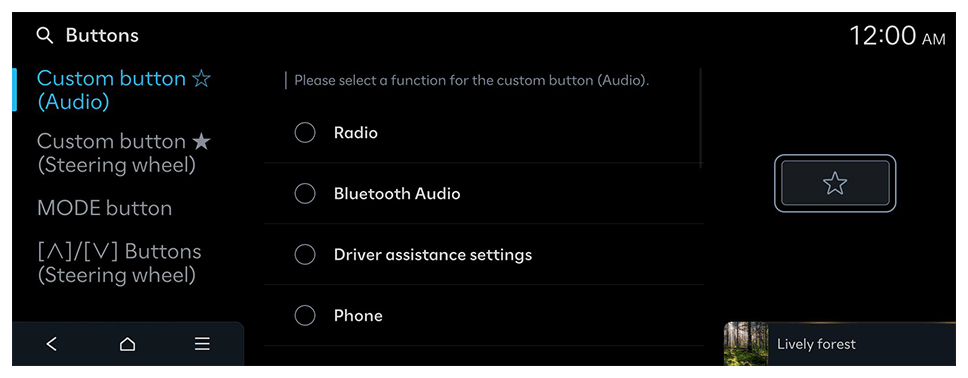Choose Driver assistance settings option
This screenshot has height=378, width=968.
coord(483,254)
